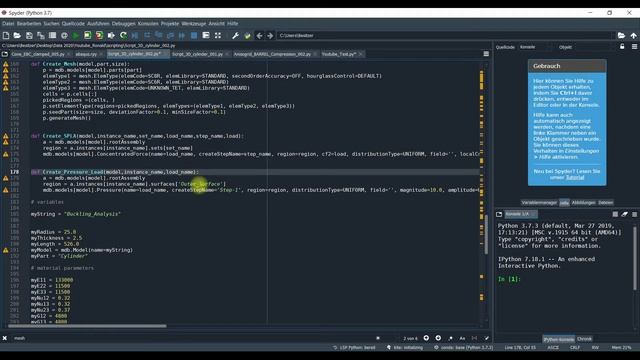640x360 pixels.
Task: Select the IPython-Konsole tab
Action: [558, 339]
